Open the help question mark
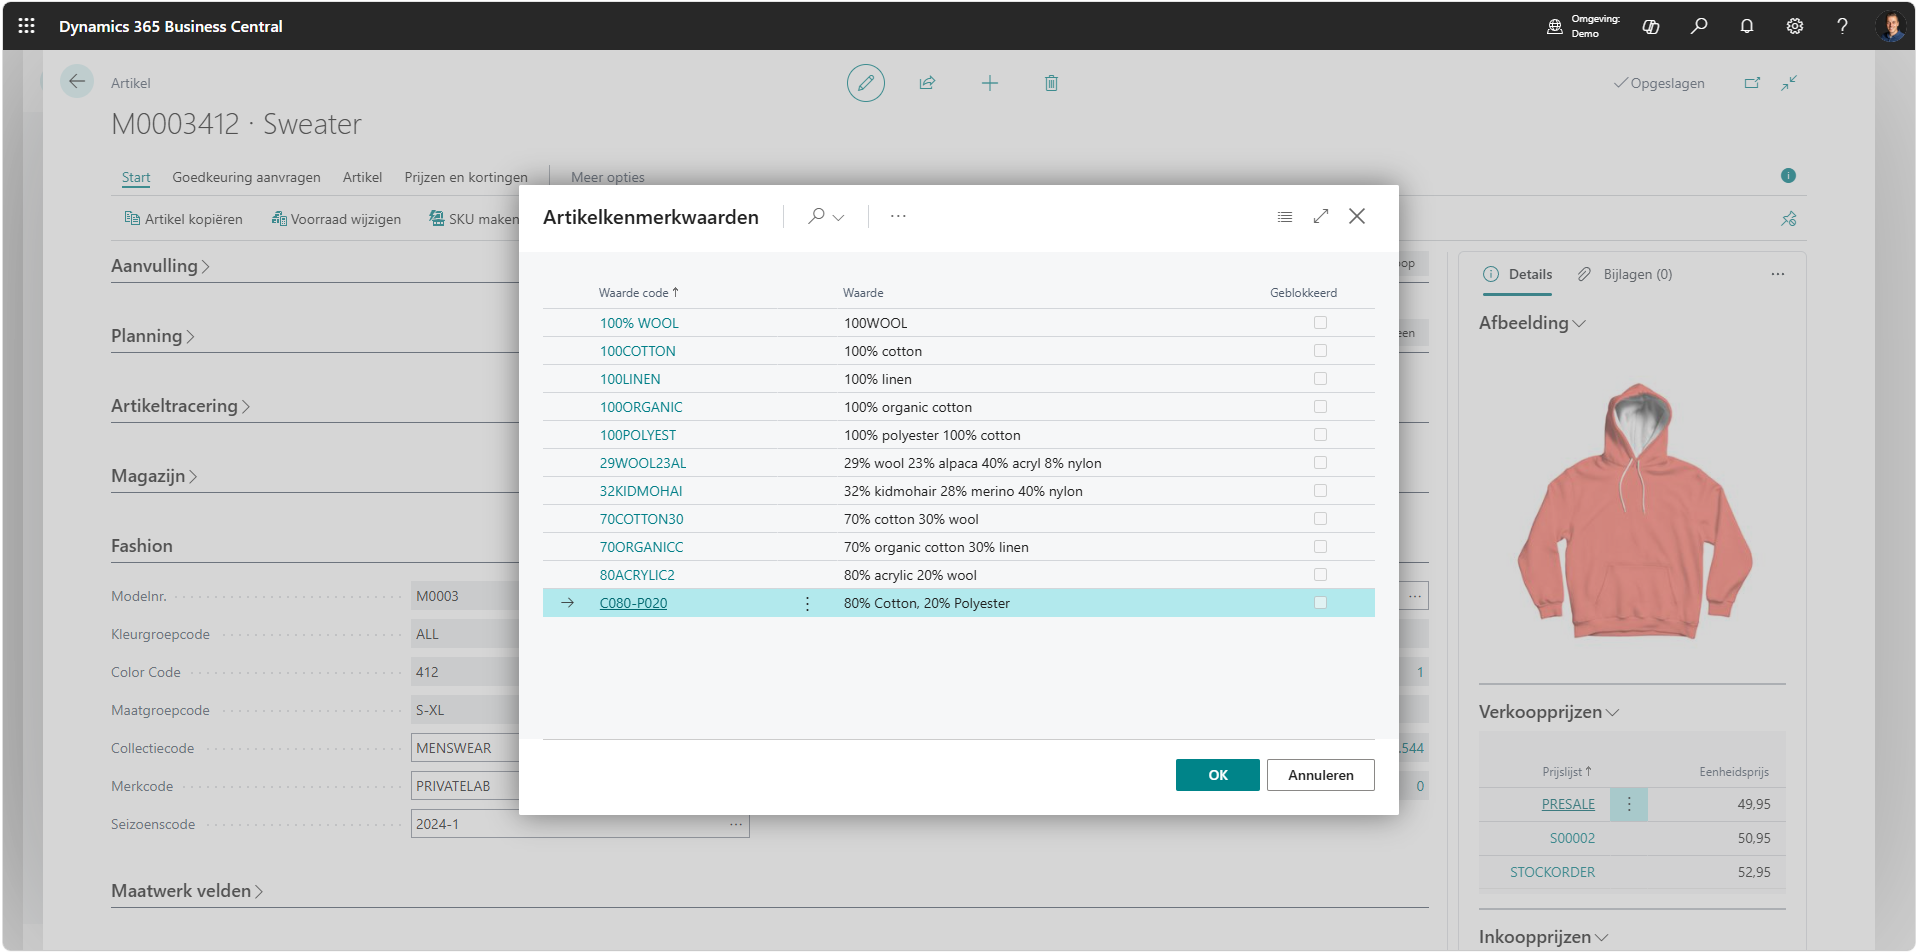Image resolution: width=1917 pixels, height=952 pixels. coord(1842,26)
